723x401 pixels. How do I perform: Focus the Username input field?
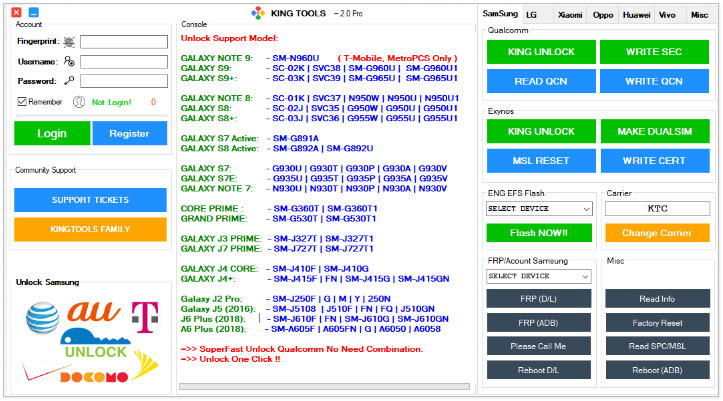click(124, 62)
